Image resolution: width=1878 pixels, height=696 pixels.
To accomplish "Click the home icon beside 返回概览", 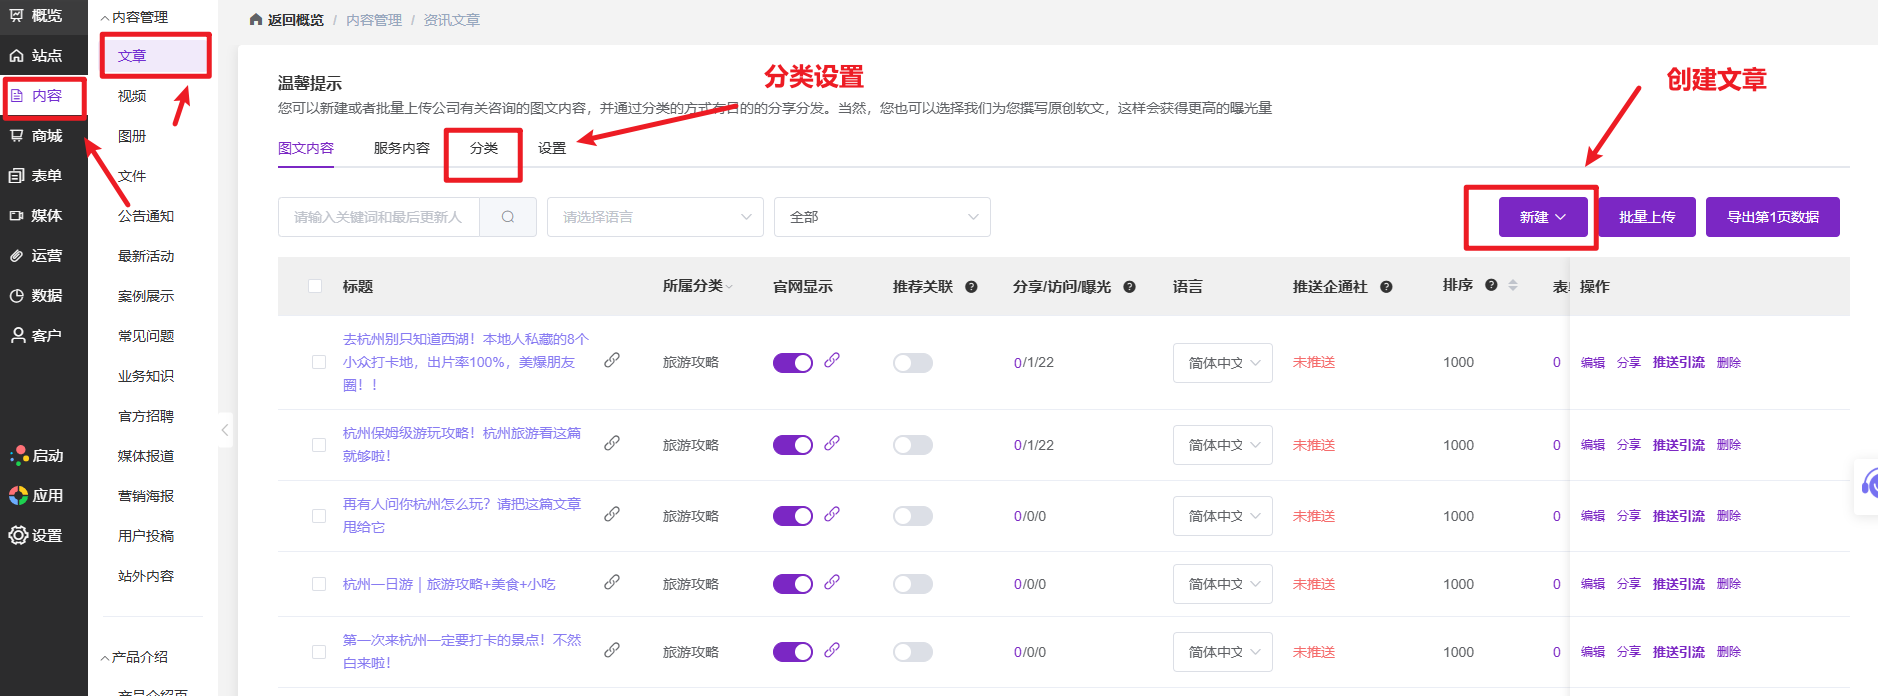I will click(256, 20).
